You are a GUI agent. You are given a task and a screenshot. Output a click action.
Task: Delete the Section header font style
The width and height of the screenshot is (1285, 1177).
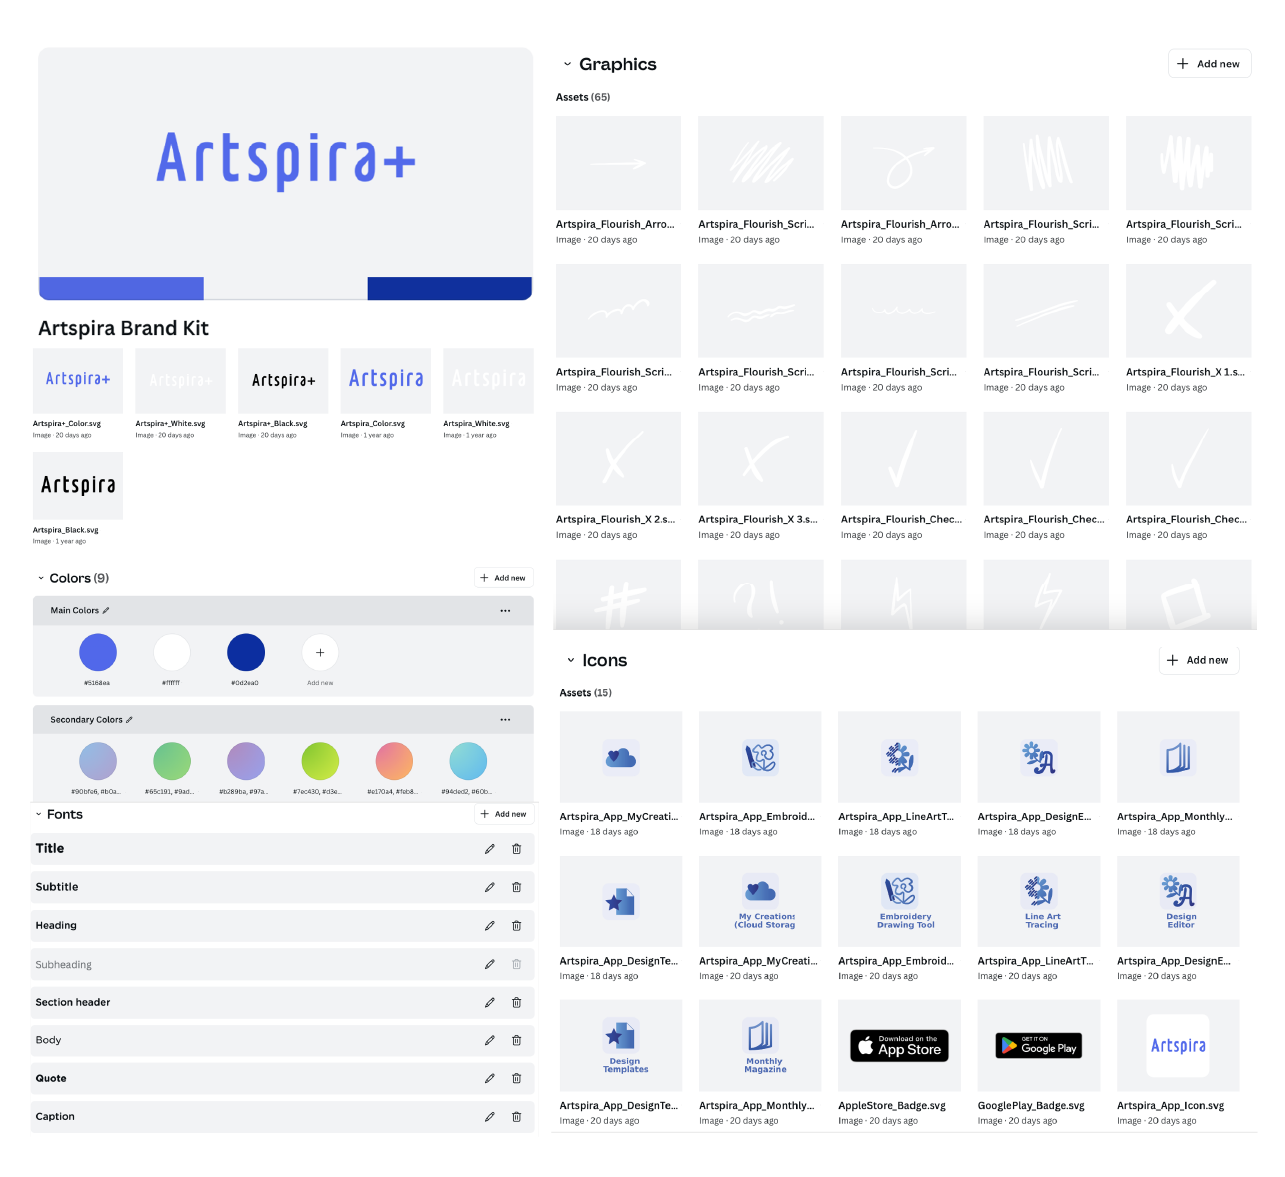516,1002
